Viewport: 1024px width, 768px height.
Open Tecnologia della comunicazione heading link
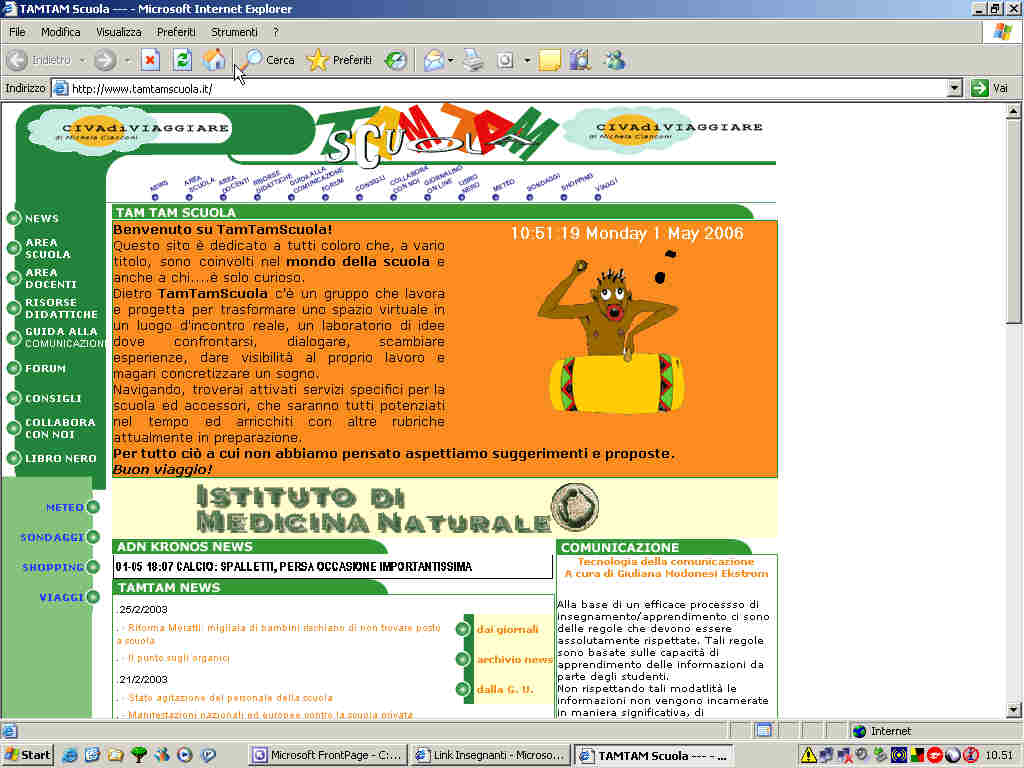click(665, 561)
